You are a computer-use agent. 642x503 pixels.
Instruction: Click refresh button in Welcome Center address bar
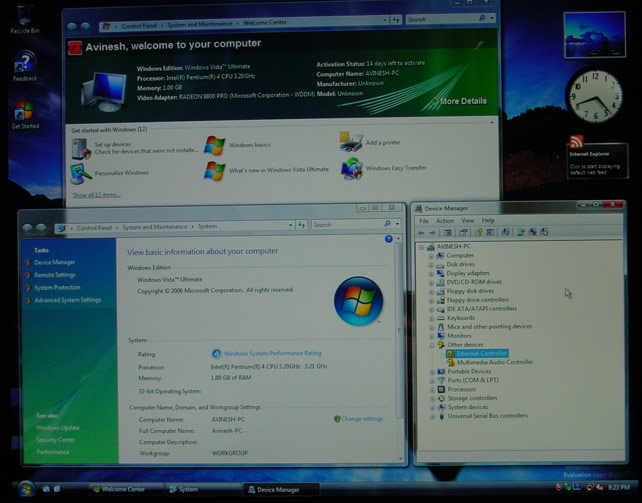[396, 19]
